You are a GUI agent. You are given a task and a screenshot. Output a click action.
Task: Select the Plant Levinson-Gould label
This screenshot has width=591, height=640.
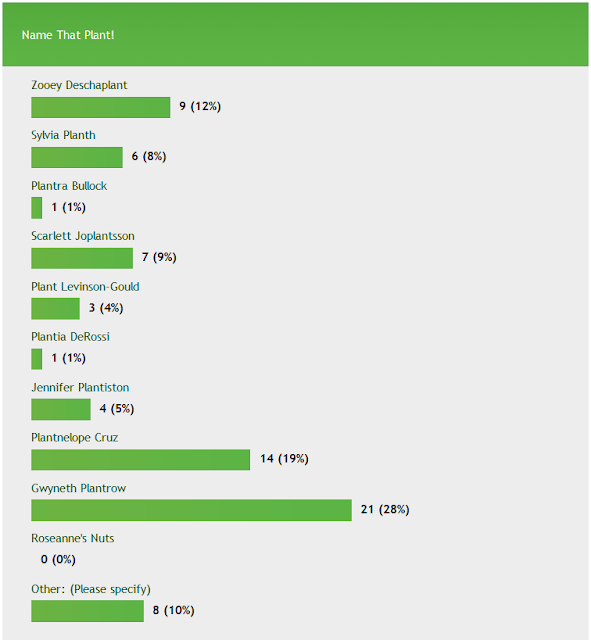point(85,287)
